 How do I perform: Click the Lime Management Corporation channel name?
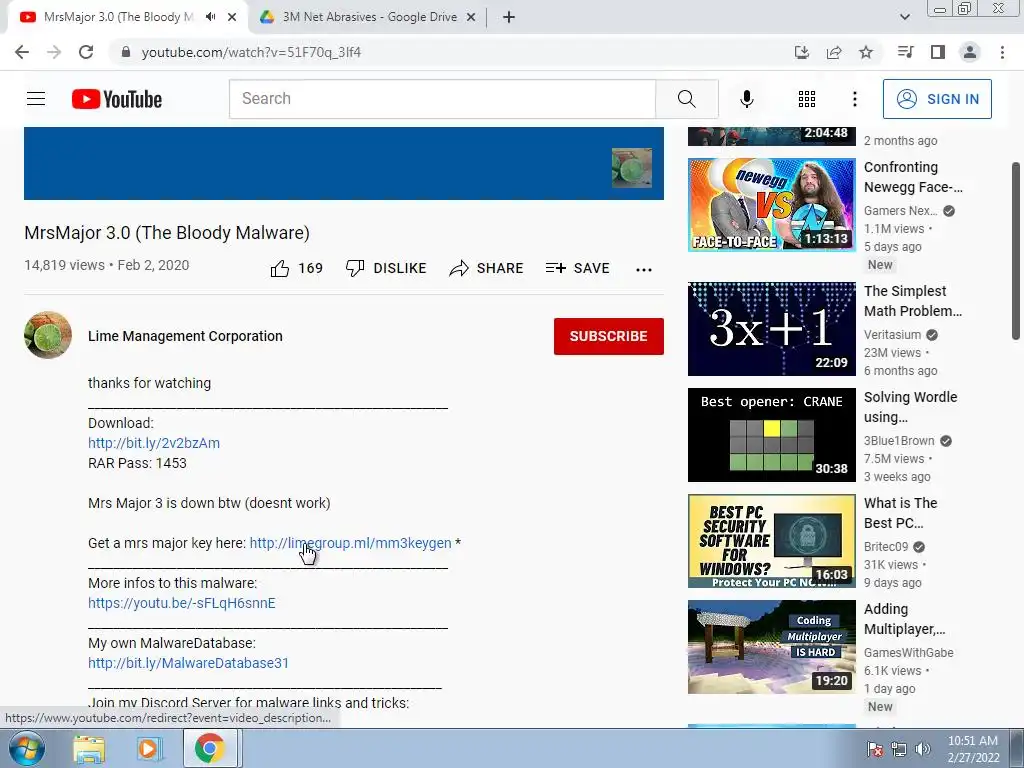coord(185,336)
